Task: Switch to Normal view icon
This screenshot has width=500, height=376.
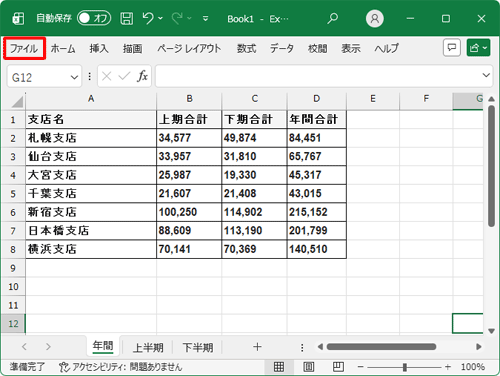Action: [x=279, y=367]
